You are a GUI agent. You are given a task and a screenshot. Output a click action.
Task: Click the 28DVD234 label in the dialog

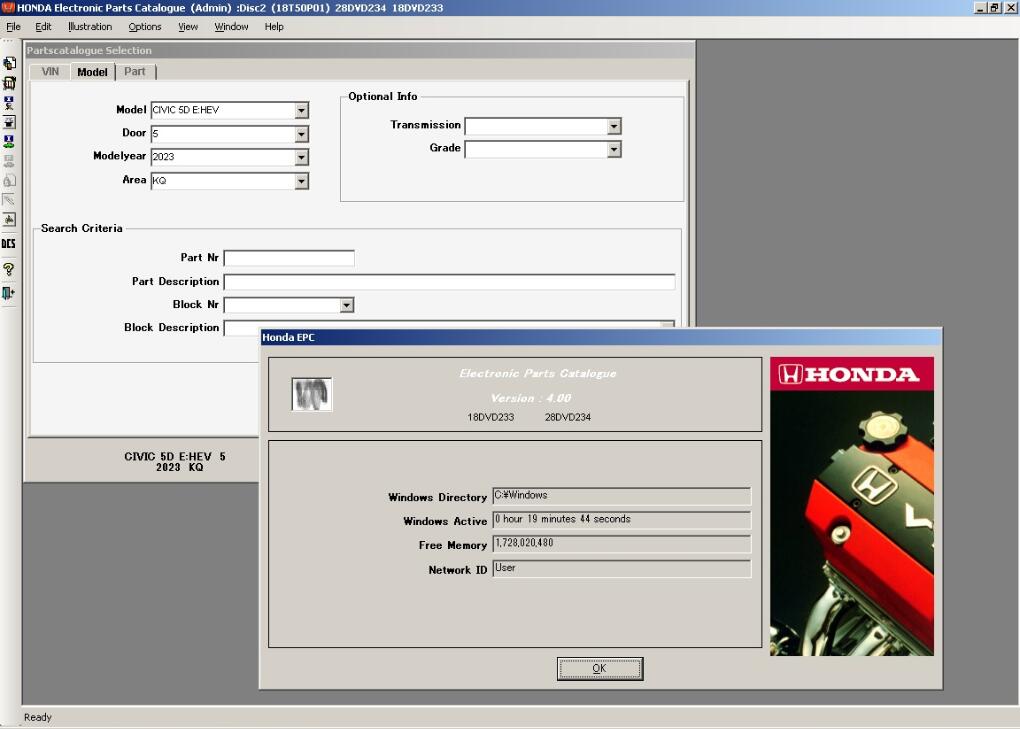click(568, 418)
